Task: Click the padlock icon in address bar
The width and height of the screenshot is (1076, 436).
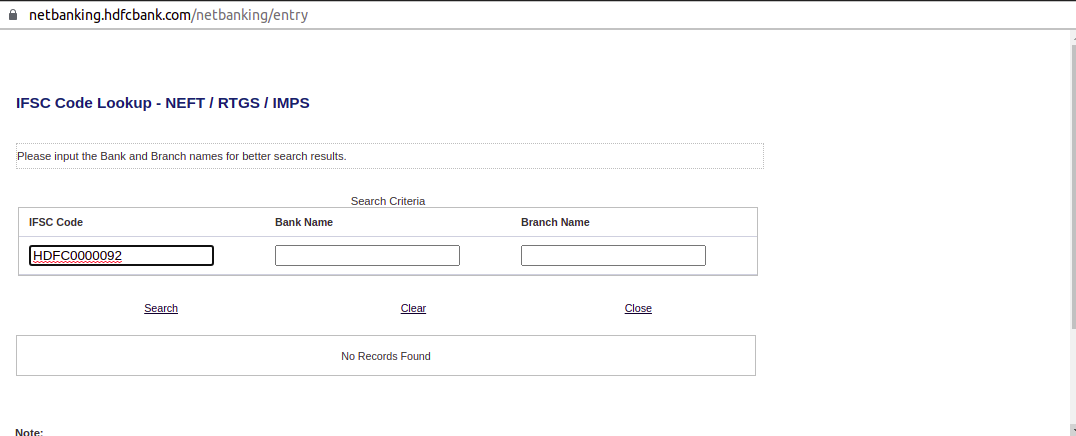Action: point(12,15)
